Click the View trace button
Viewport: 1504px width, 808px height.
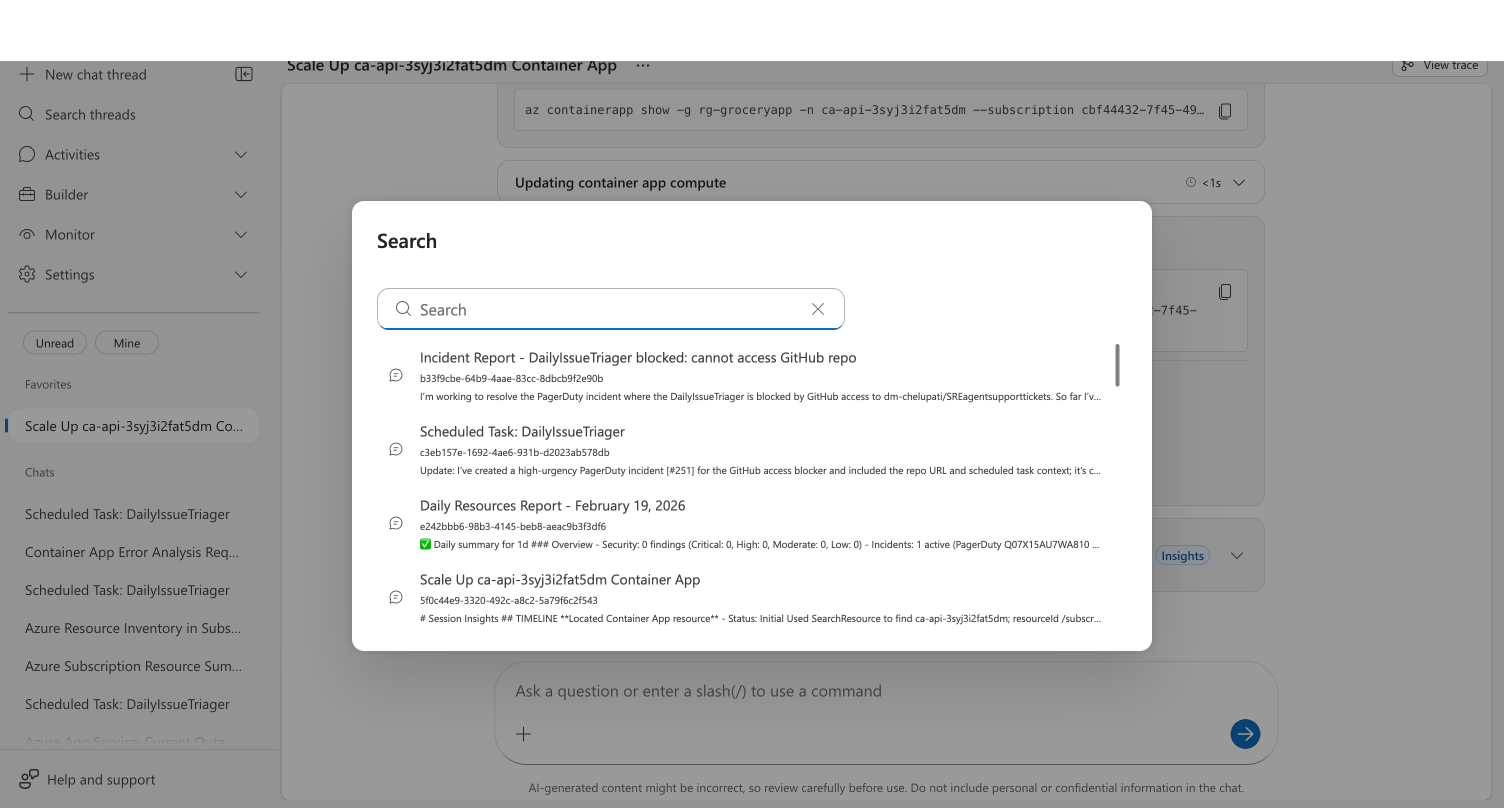click(1439, 65)
